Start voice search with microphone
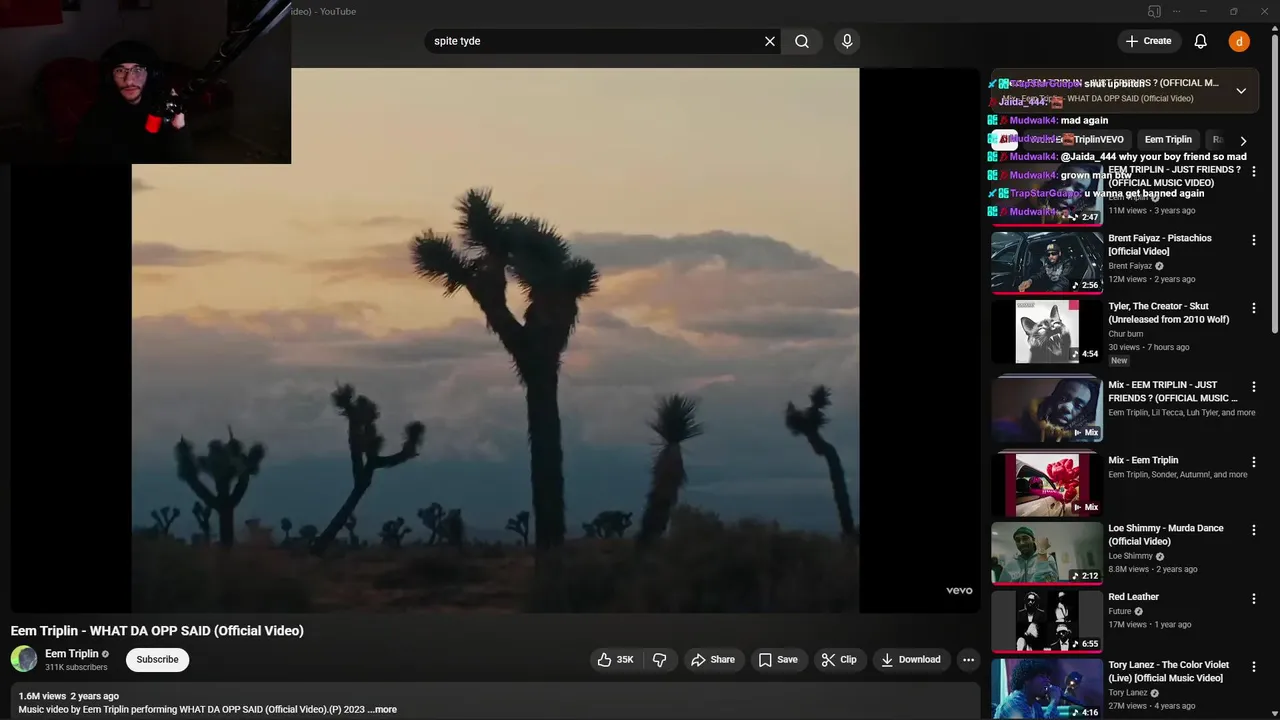Screen dimensions: 1280x720 (847, 41)
